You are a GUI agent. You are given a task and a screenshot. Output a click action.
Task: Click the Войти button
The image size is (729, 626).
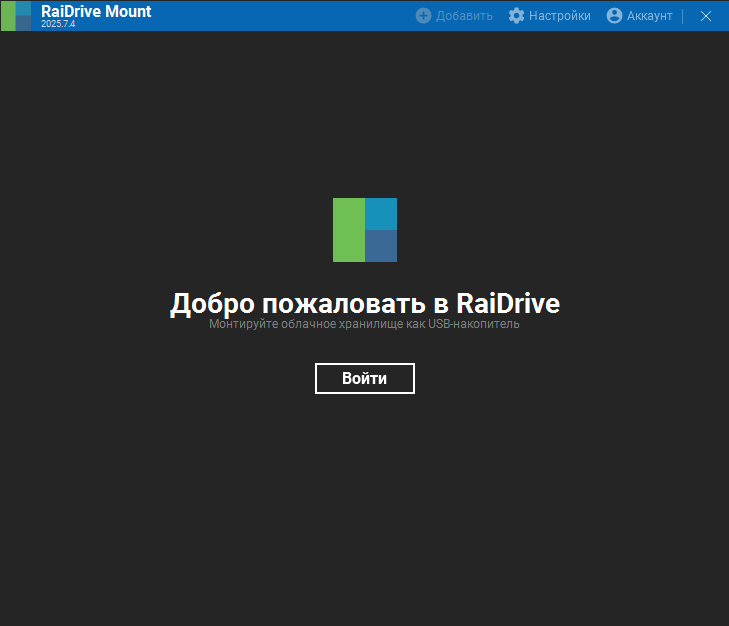[x=365, y=378]
